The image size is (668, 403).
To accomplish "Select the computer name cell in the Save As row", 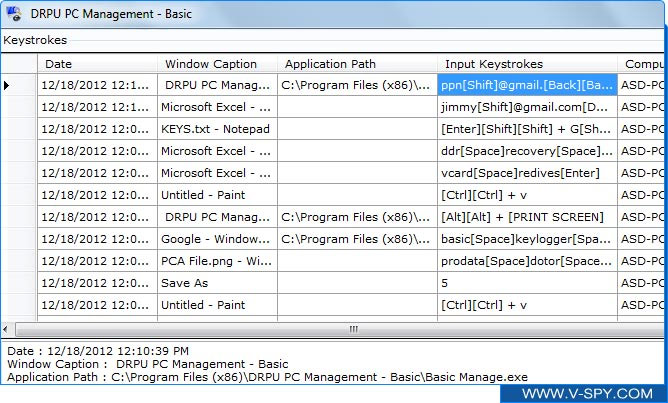I will (x=641, y=283).
